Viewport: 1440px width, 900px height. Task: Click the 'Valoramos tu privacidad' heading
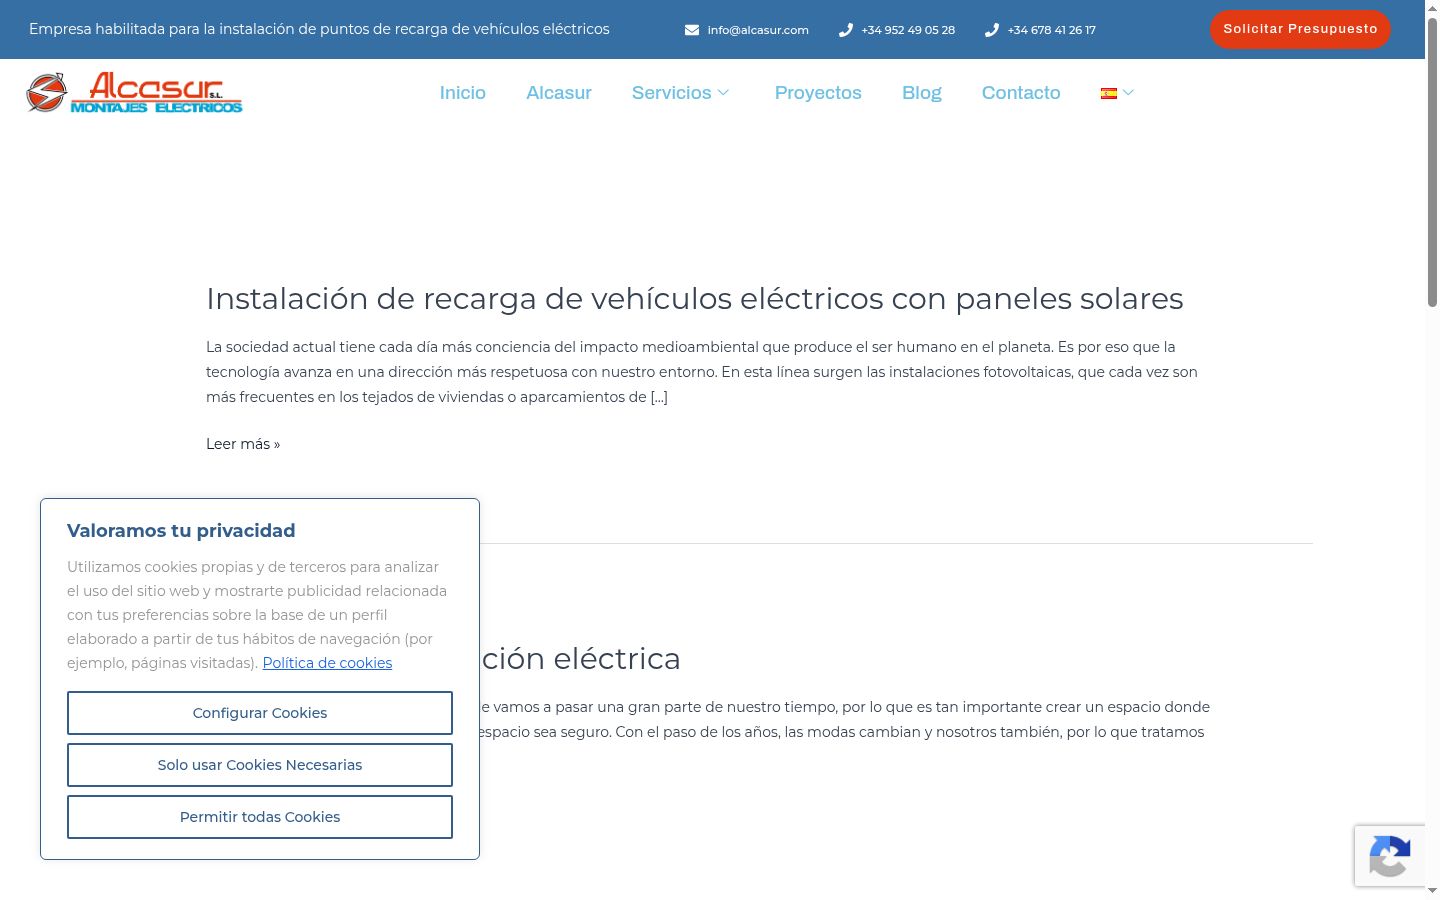(181, 531)
